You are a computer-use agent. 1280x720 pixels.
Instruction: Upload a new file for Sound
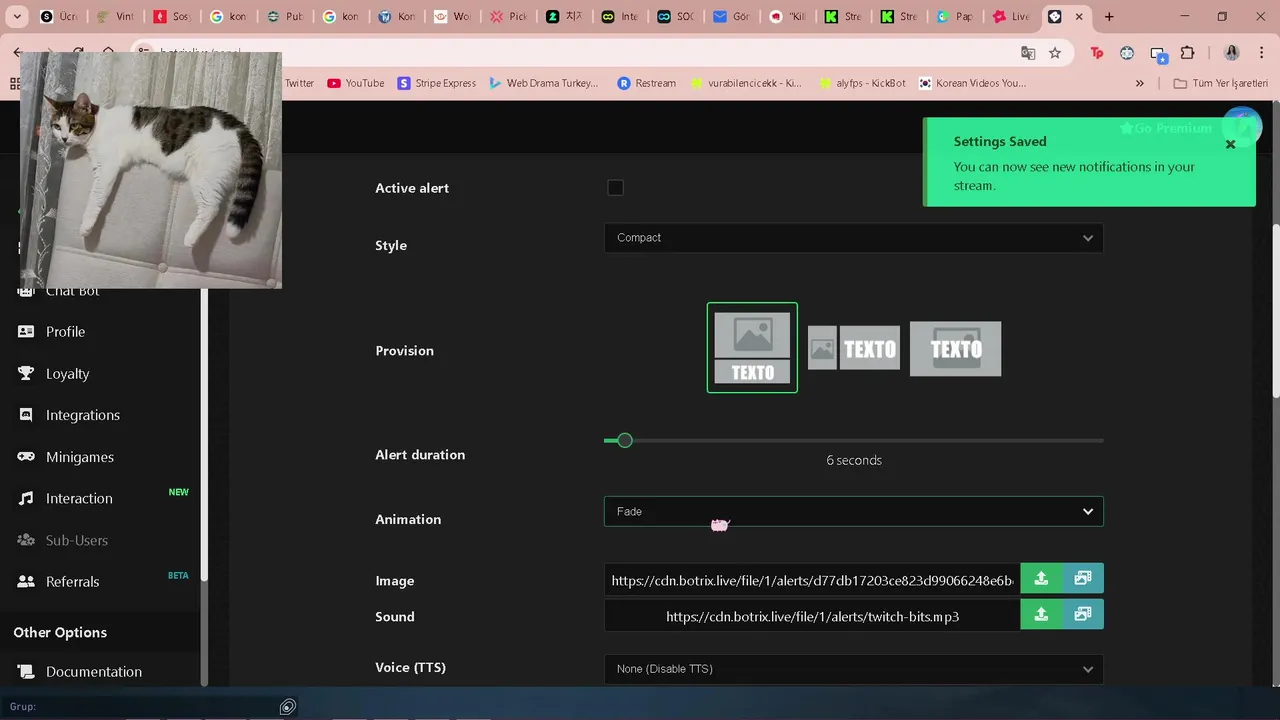click(x=1041, y=614)
